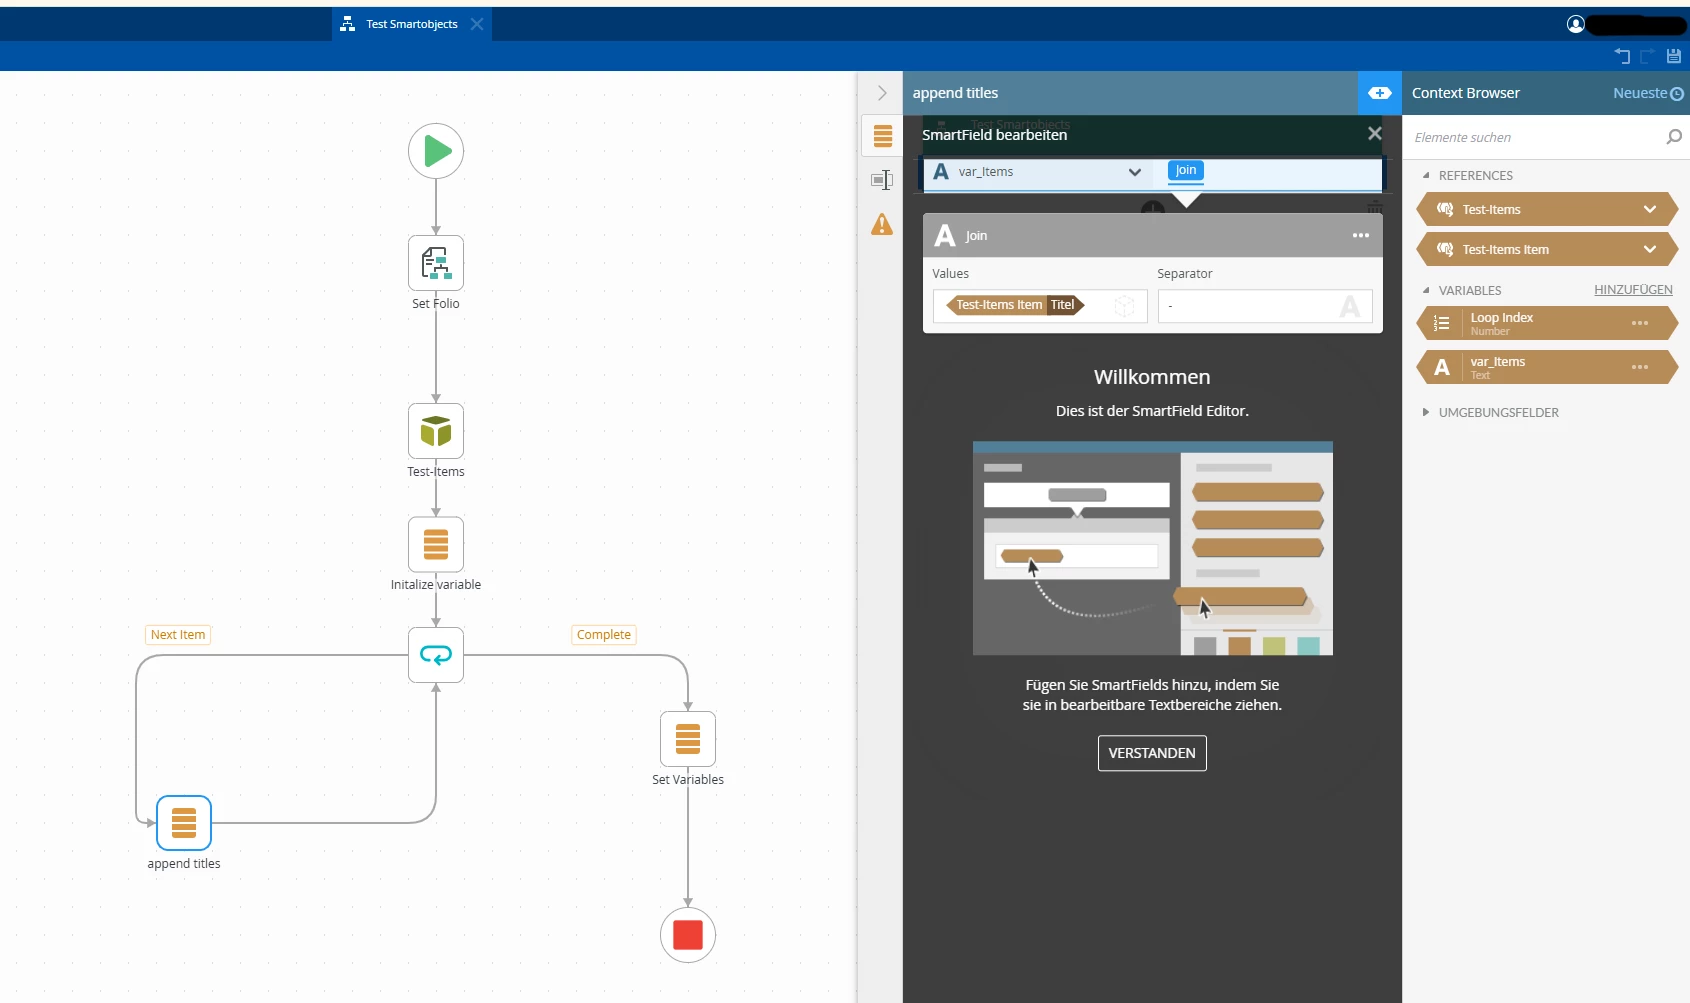The width and height of the screenshot is (1690, 1003).
Task: Expand the Test-Items reference
Action: pyautogui.click(x=1650, y=209)
